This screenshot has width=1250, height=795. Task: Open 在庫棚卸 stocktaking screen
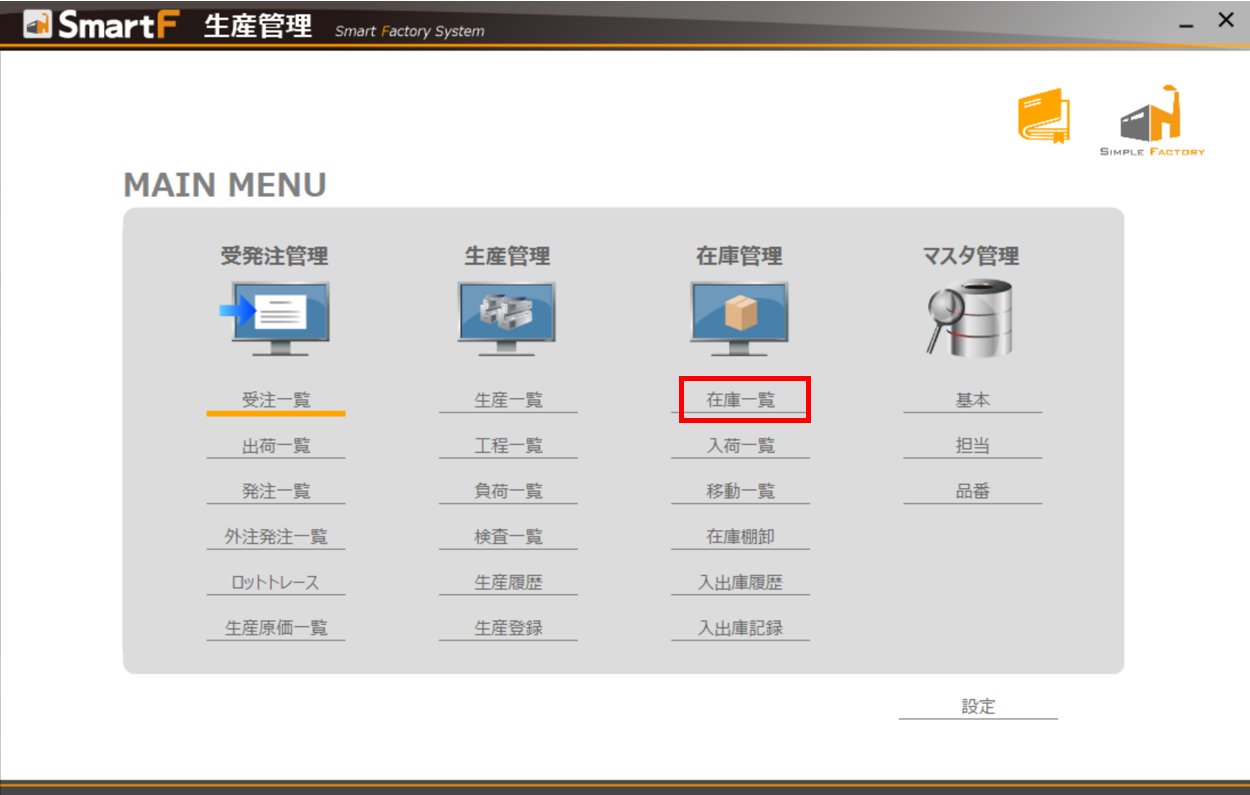(741, 537)
